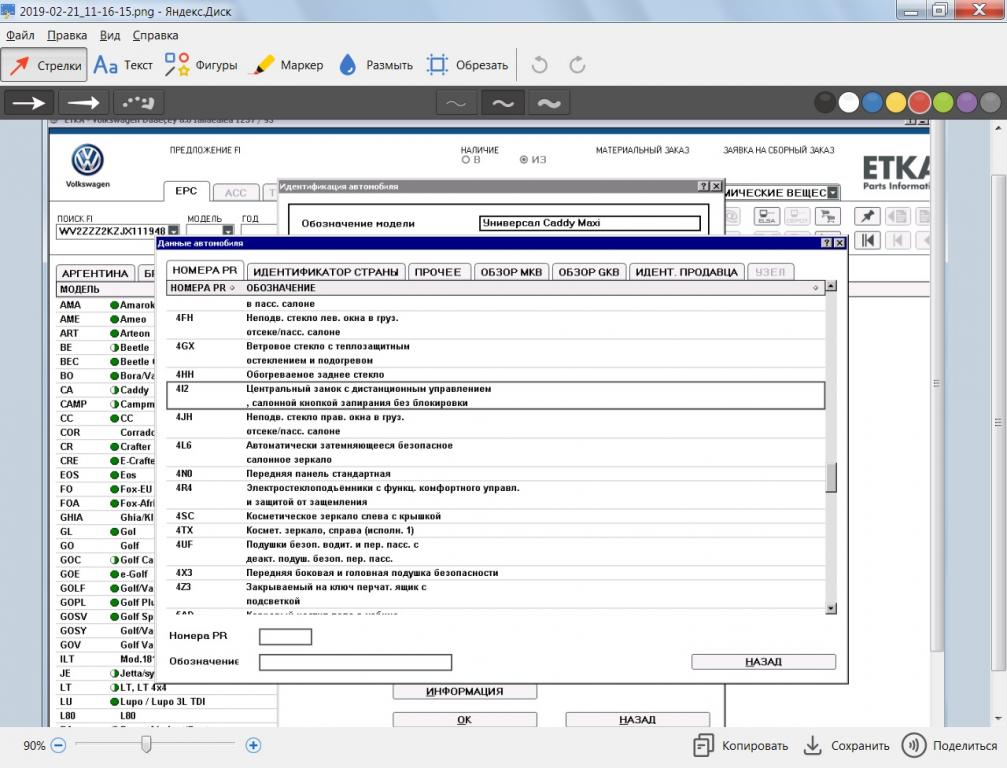Viewport: 1007px width, 768px height.
Task: Click the zoom slider handle
Action: click(146, 745)
